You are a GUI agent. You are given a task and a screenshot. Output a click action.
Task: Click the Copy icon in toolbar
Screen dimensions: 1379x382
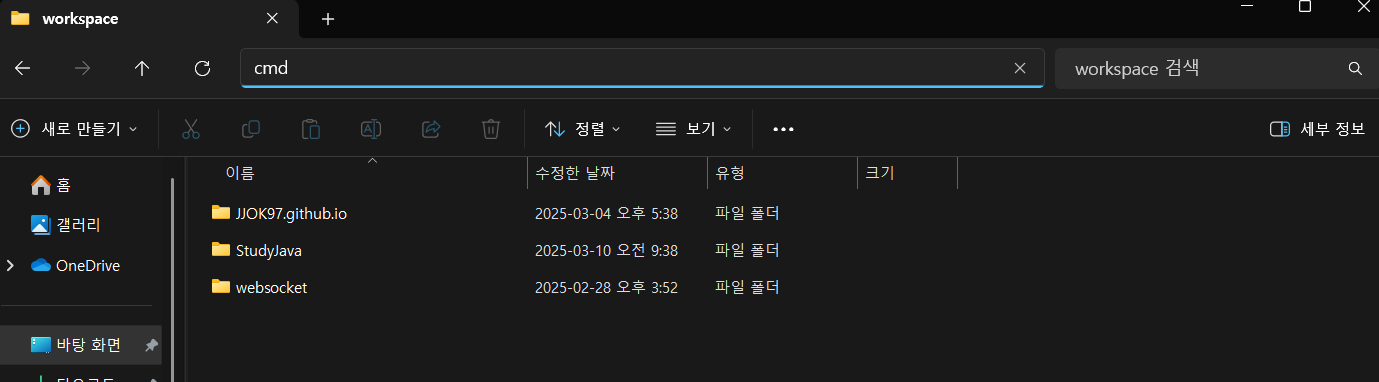(251, 129)
